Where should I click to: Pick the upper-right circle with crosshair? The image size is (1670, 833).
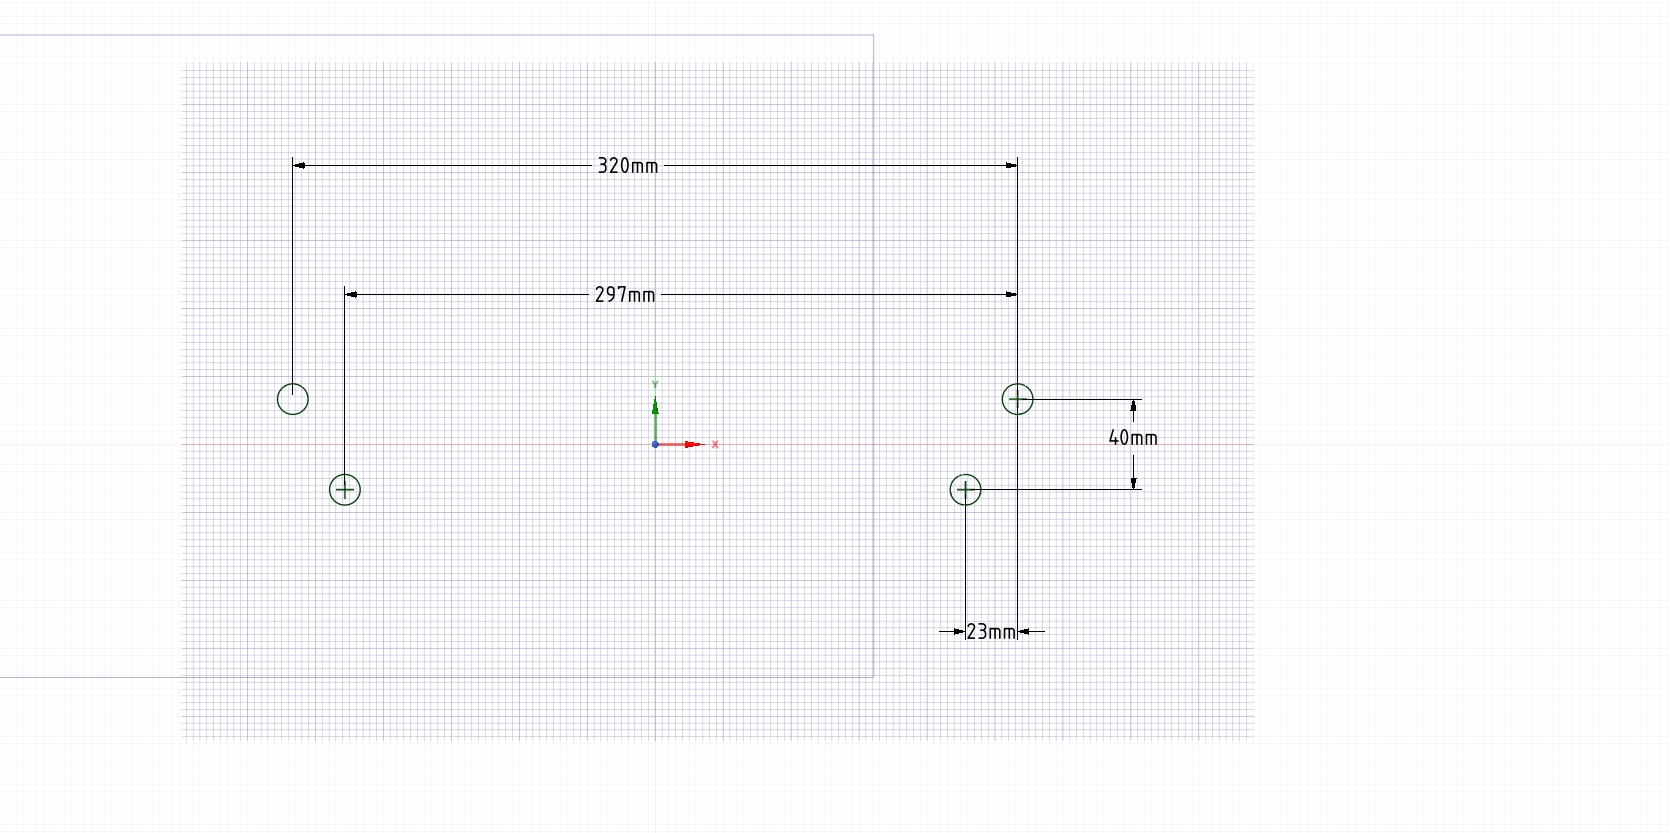(x=1017, y=399)
